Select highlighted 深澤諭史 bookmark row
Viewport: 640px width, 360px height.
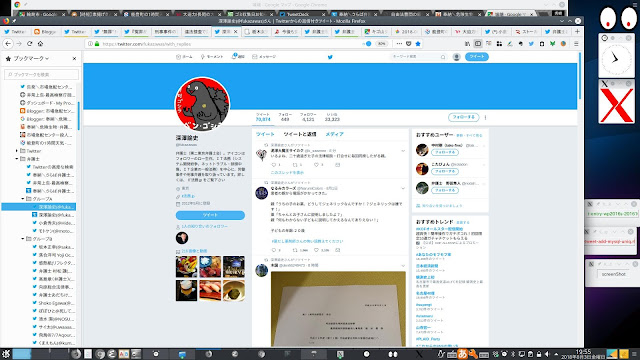click(39, 207)
